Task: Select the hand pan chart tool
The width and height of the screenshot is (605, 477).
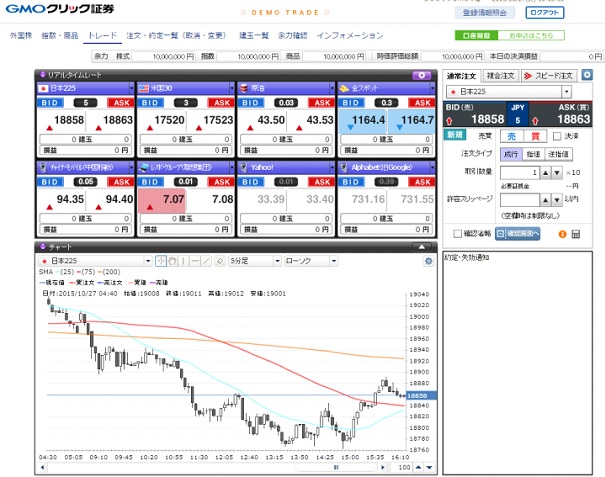Action: pos(172,261)
